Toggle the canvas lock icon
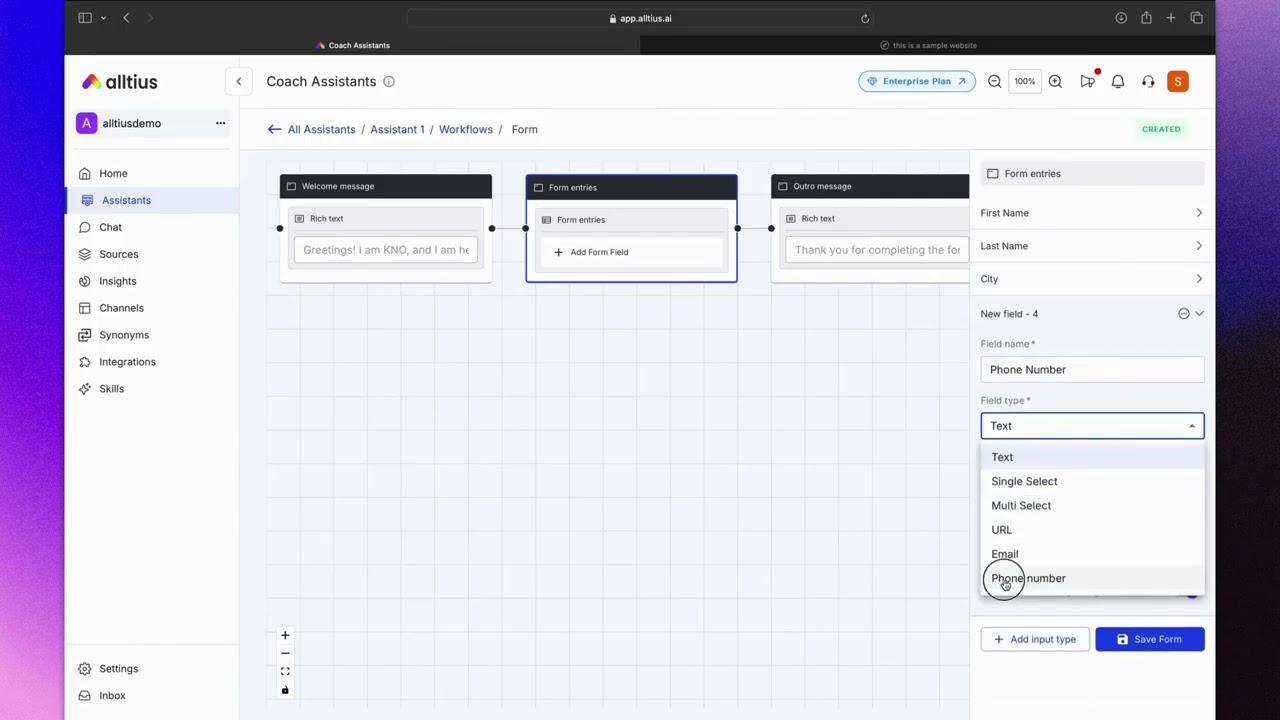 (285, 690)
